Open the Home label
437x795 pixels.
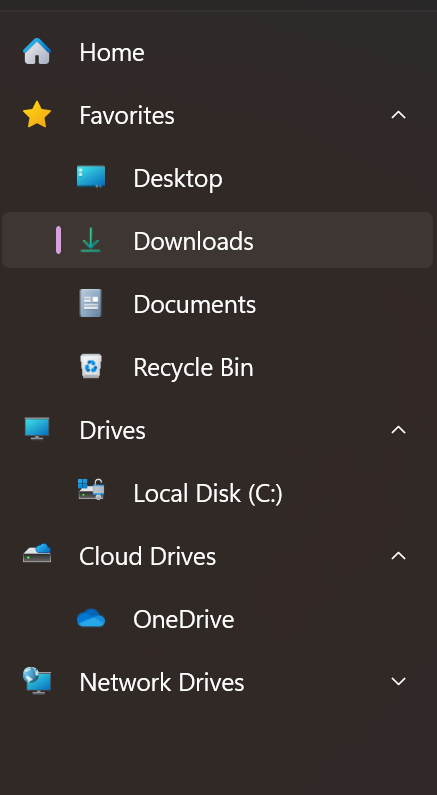pos(112,52)
